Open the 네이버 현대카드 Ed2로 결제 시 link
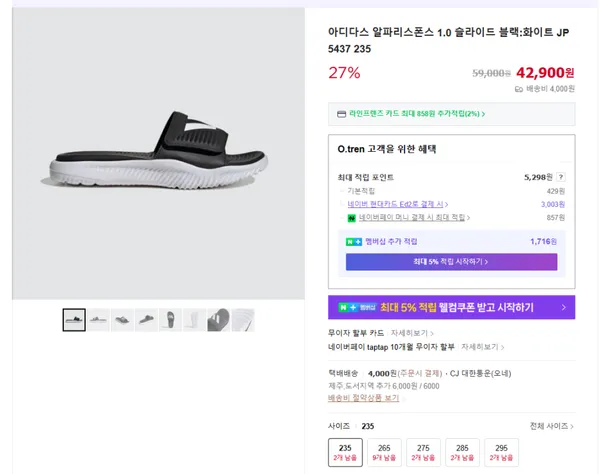 (x=396, y=203)
